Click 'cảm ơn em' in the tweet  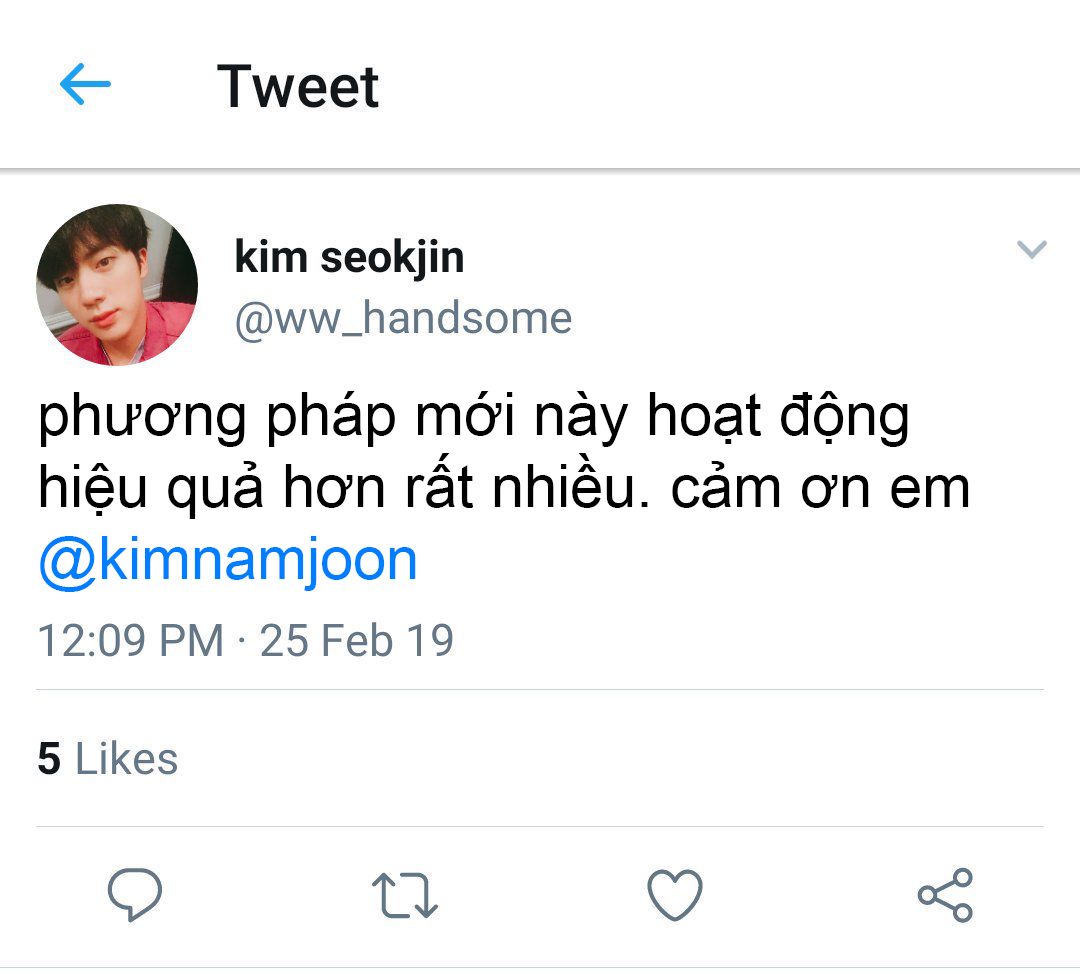pos(820,488)
